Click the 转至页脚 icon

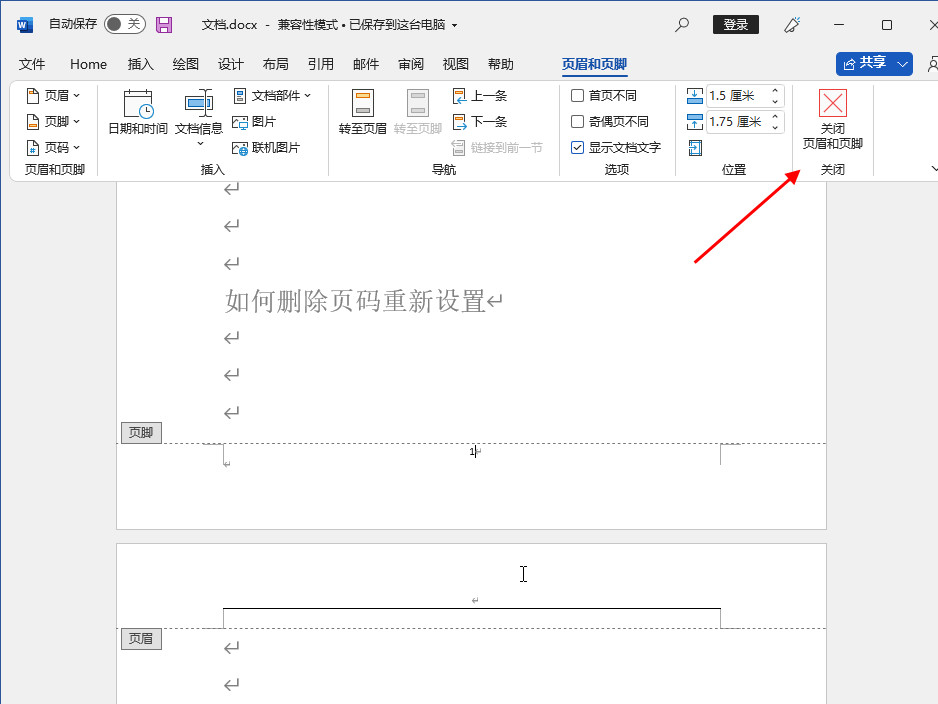[418, 103]
